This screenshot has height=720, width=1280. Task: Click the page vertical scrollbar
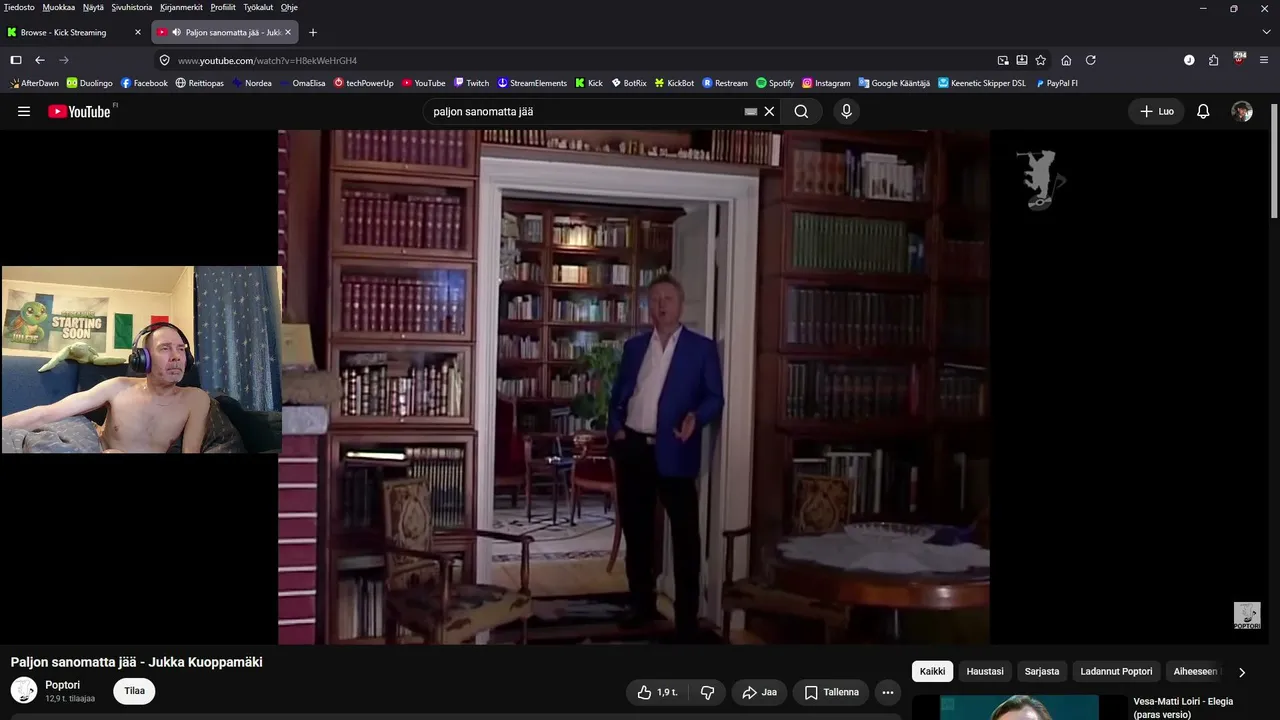click(x=1274, y=160)
